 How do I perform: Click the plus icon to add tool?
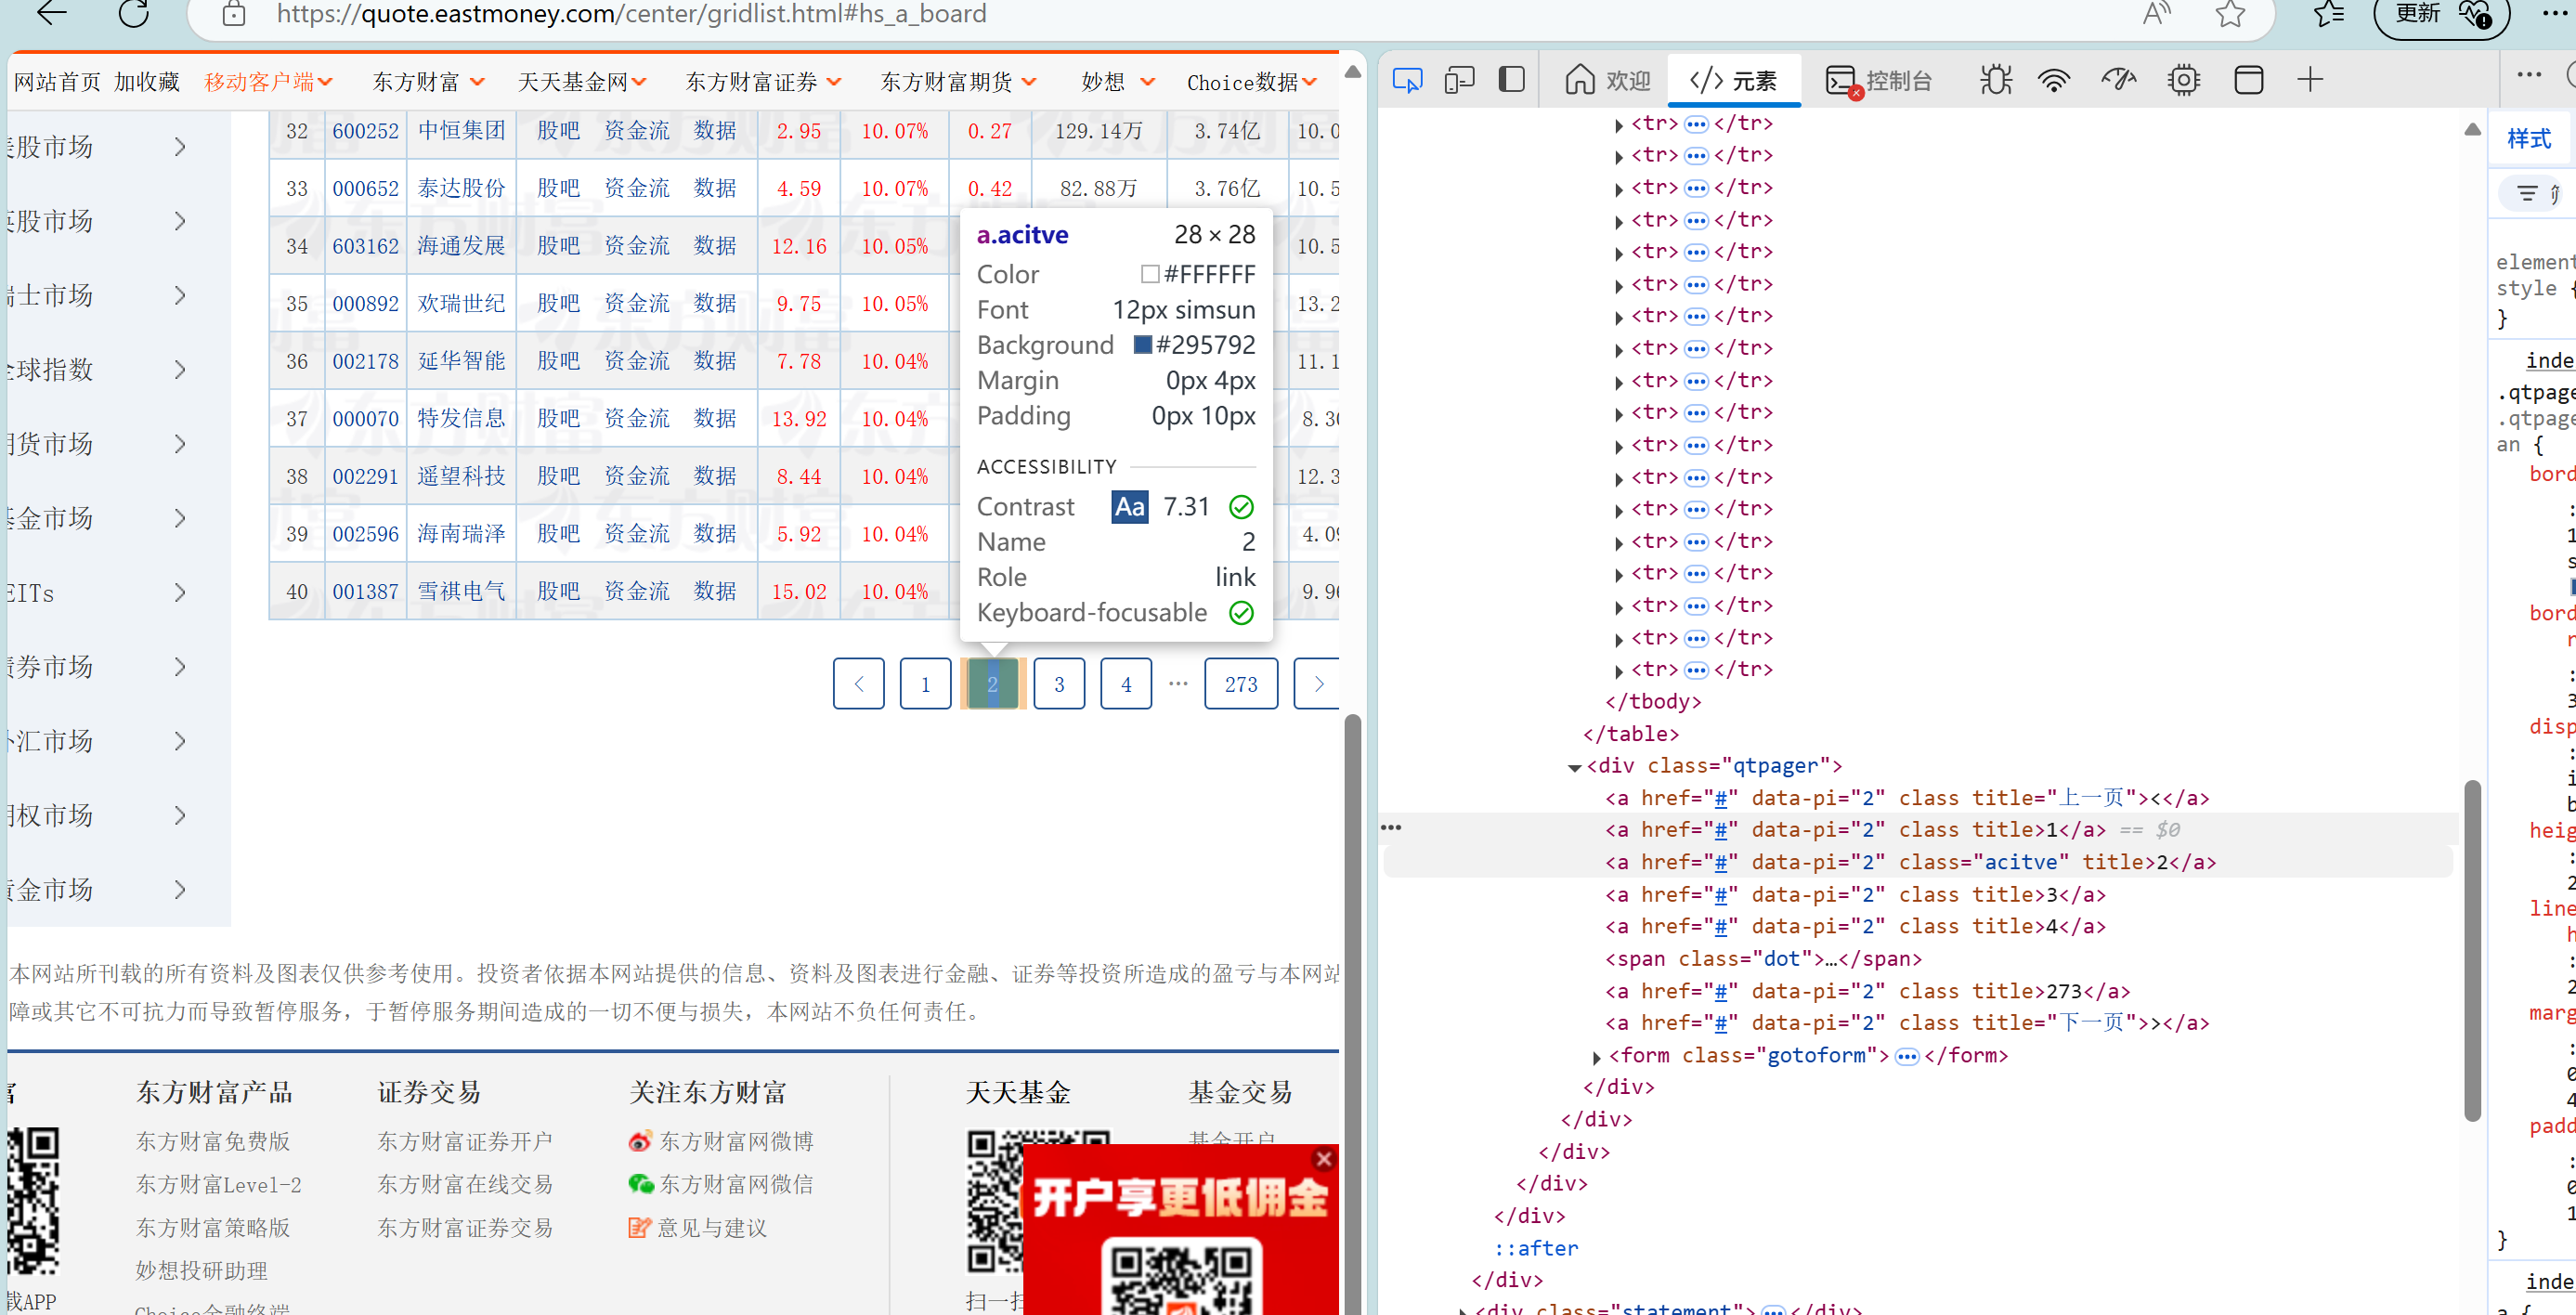pyautogui.click(x=2310, y=80)
